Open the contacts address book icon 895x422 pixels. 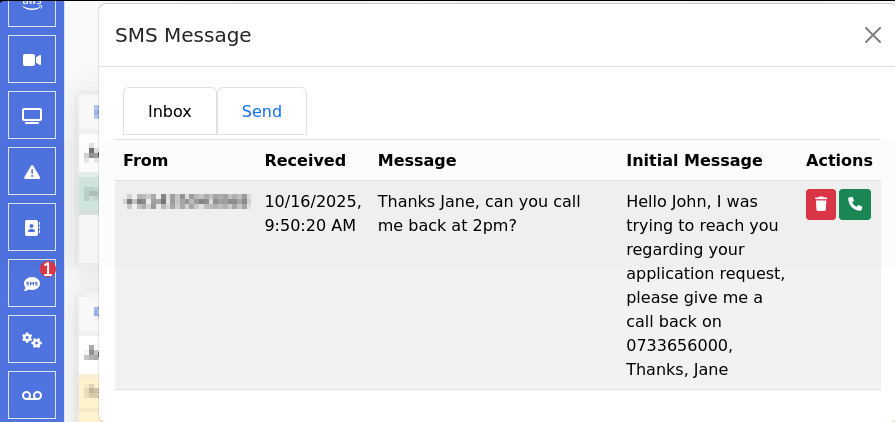(32, 228)
